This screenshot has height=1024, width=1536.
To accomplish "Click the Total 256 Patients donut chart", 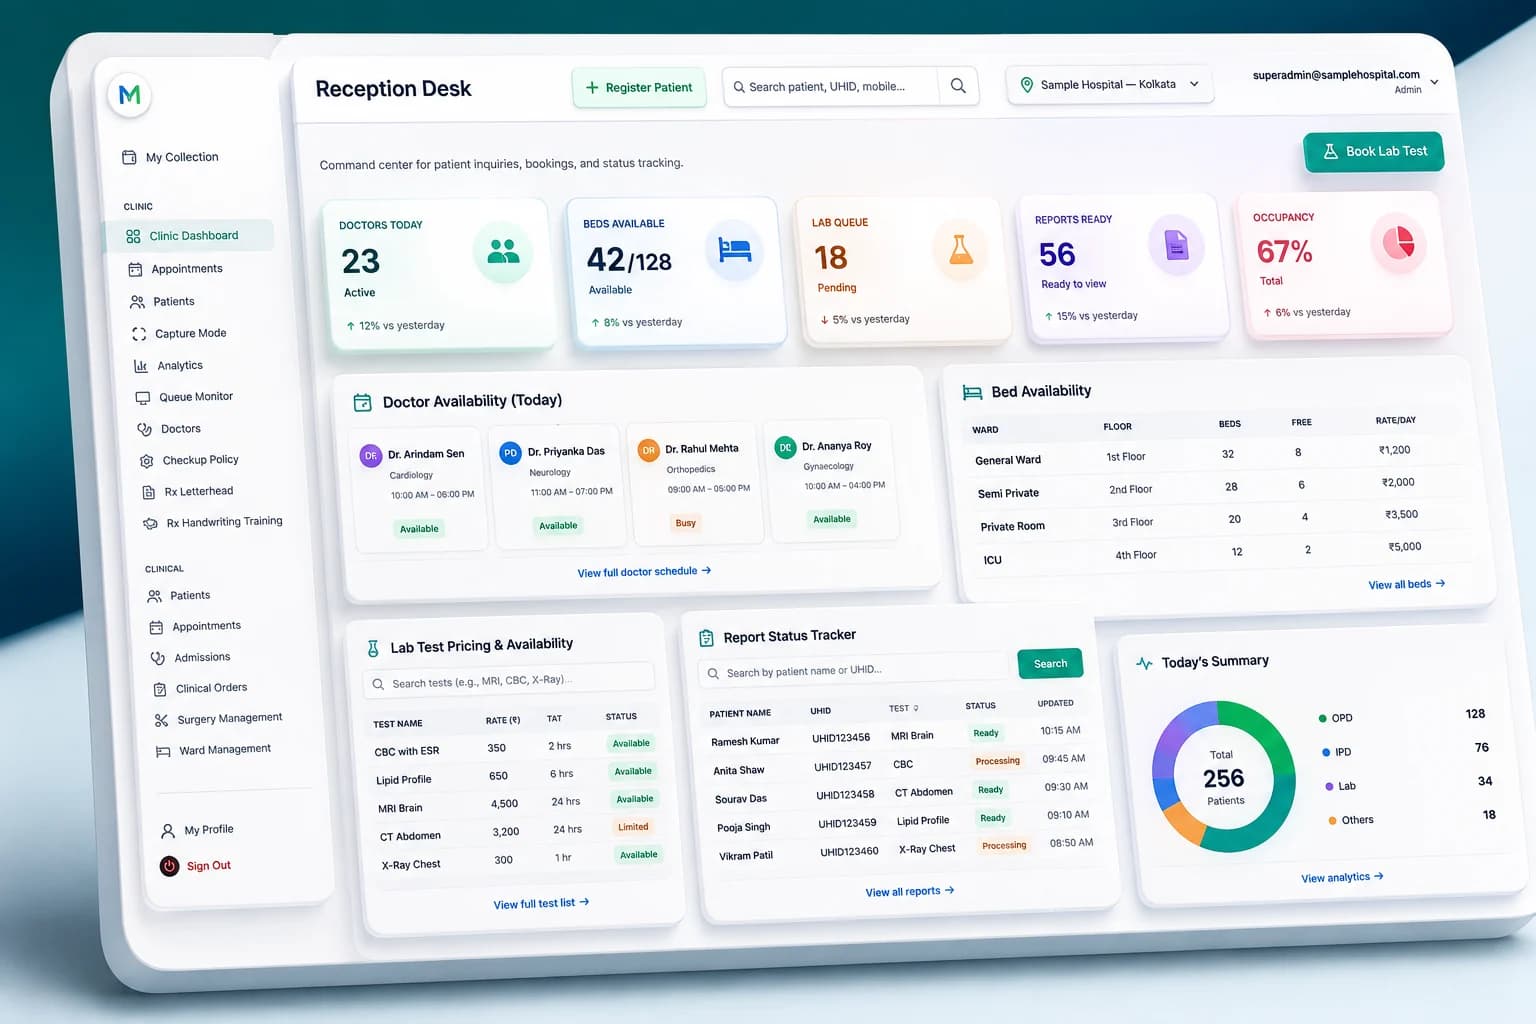I will point(1224,777).
